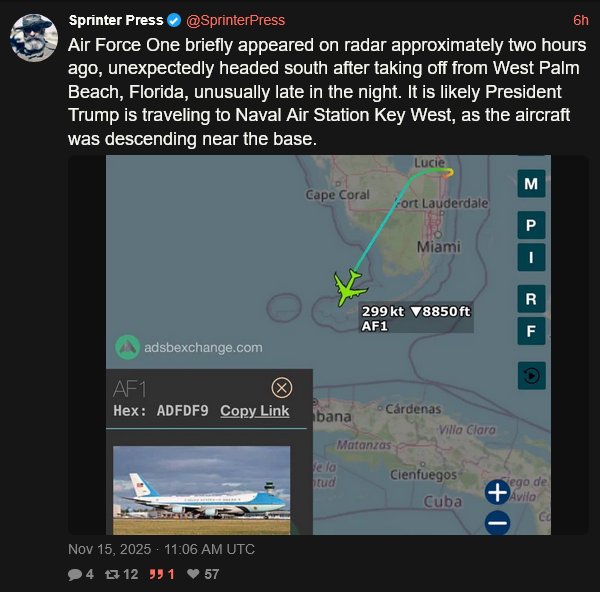Viewport: 600px width, 592px height.
Task: Toggle the P map button
Action: click(531, 226)
